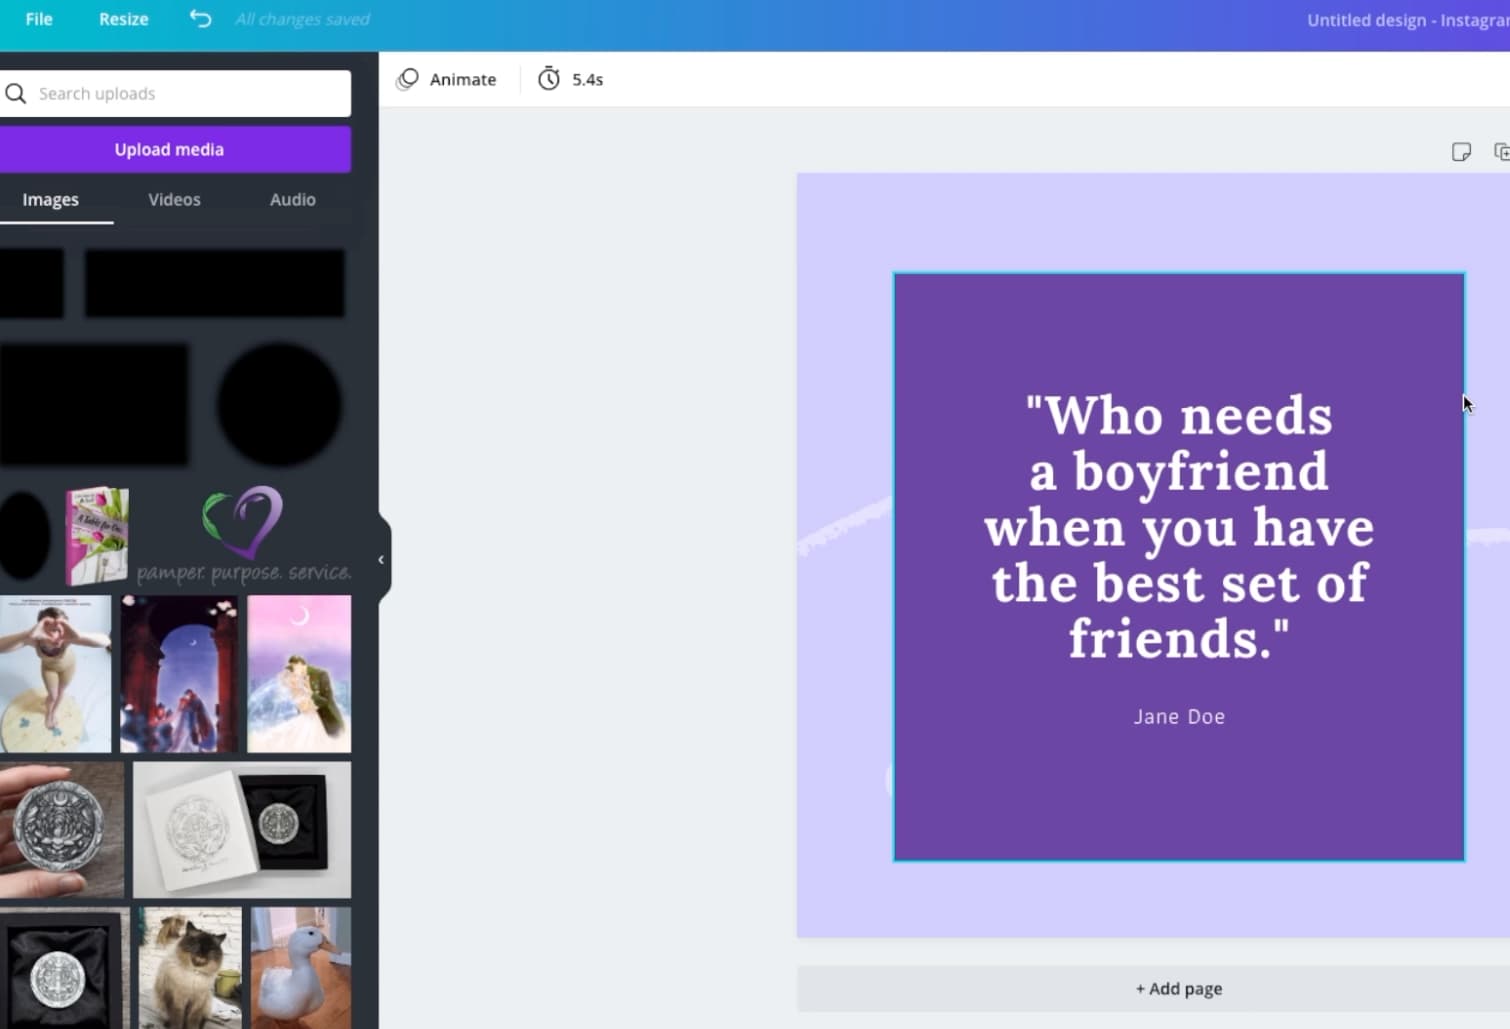Open the File menu
Screen dimensions: 1510x1029
[x=38, y=18]
